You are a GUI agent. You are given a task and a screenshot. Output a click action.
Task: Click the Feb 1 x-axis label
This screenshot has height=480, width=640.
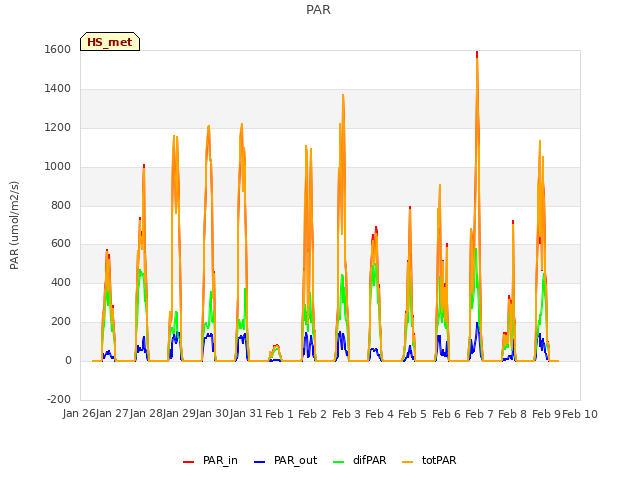(280, 414)
